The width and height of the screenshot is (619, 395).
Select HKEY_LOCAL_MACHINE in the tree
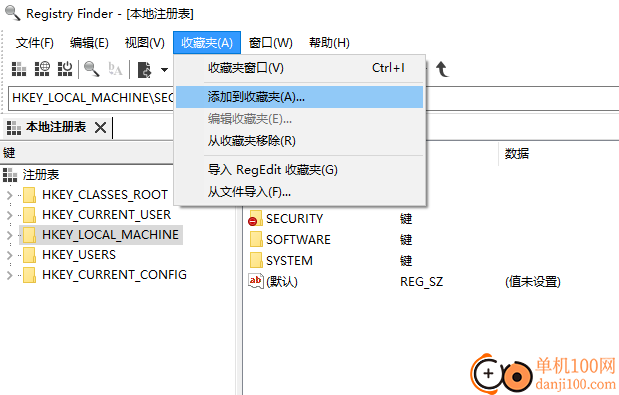tap(111, 235)
